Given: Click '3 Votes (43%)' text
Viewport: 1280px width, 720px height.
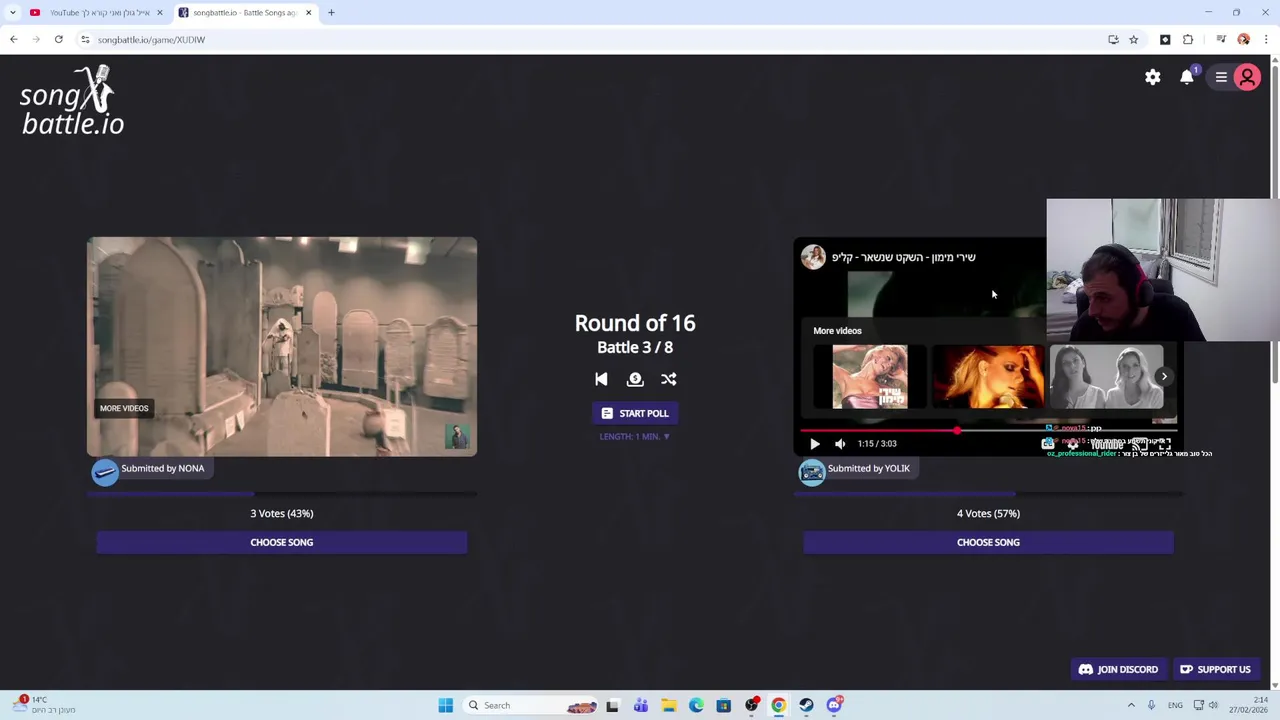Looking at the screenshot, I should 282,513.
